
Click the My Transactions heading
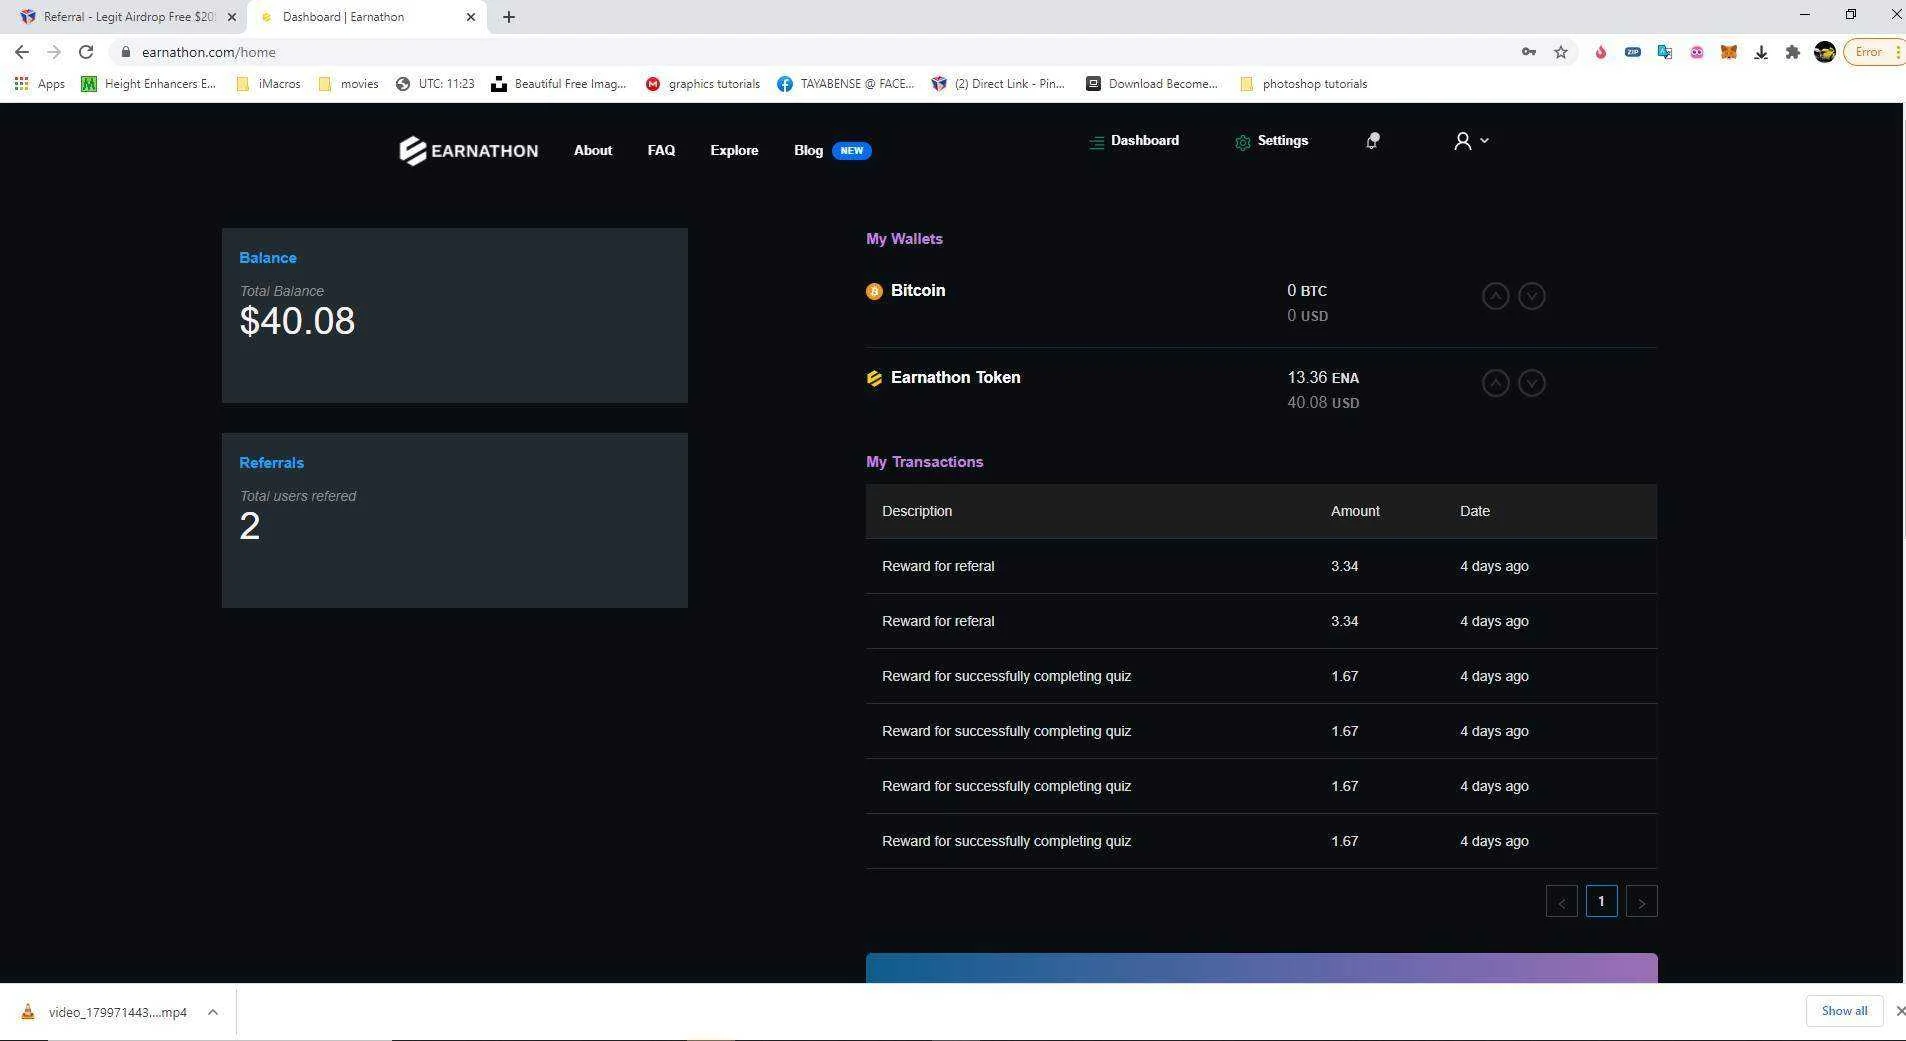point(925,462)
